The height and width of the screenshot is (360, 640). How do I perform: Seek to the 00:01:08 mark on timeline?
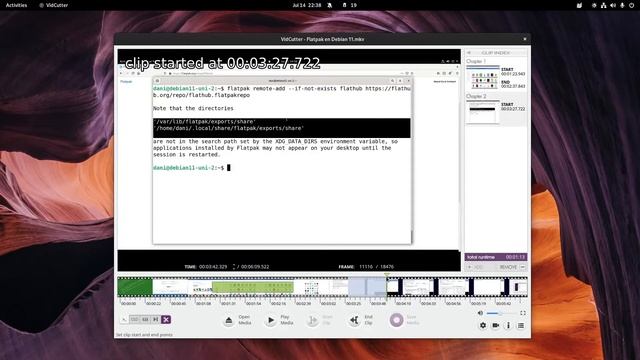(x=204, y=303)
